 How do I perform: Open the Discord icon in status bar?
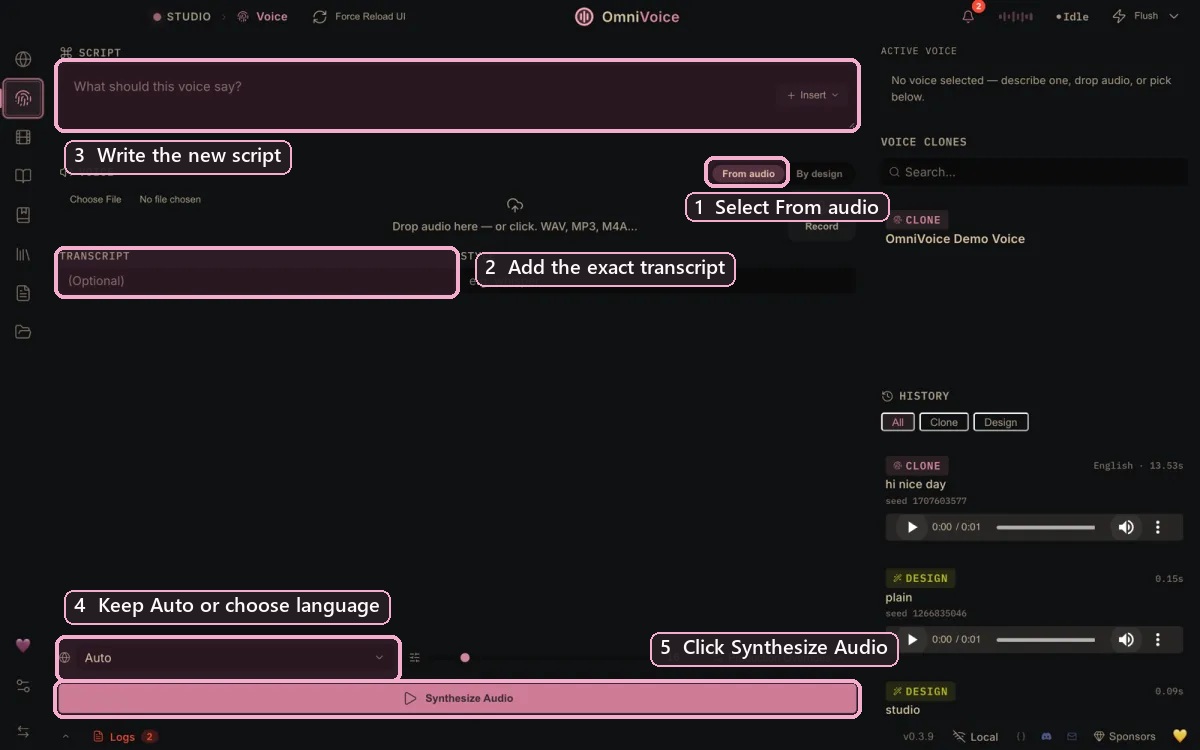[1047, 736]
